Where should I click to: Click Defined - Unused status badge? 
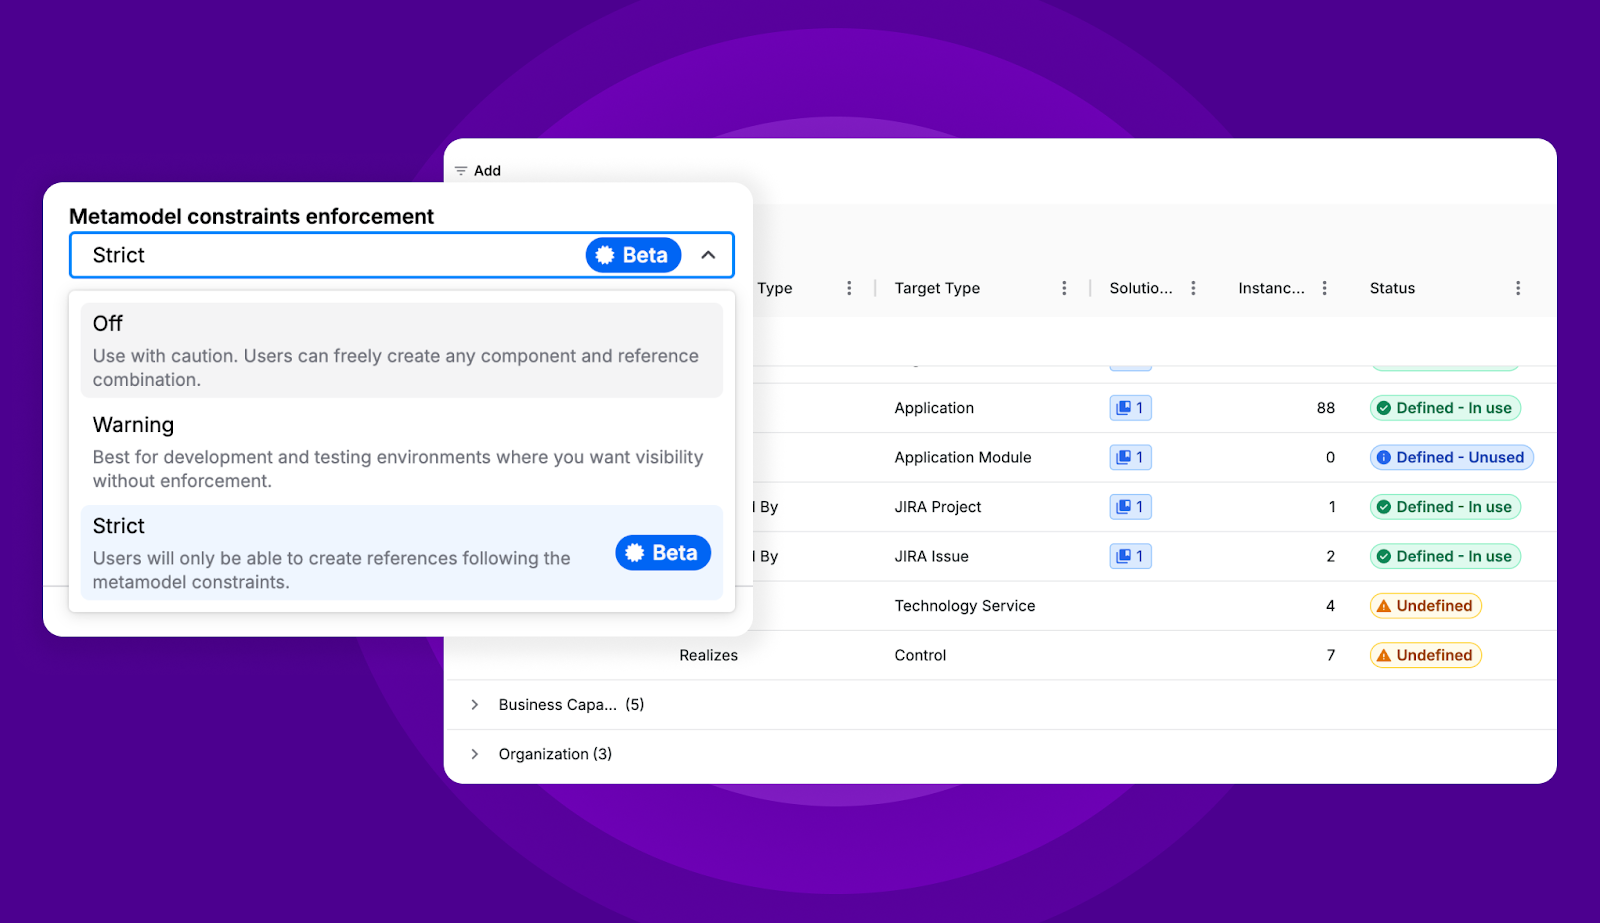(1450, 457)
